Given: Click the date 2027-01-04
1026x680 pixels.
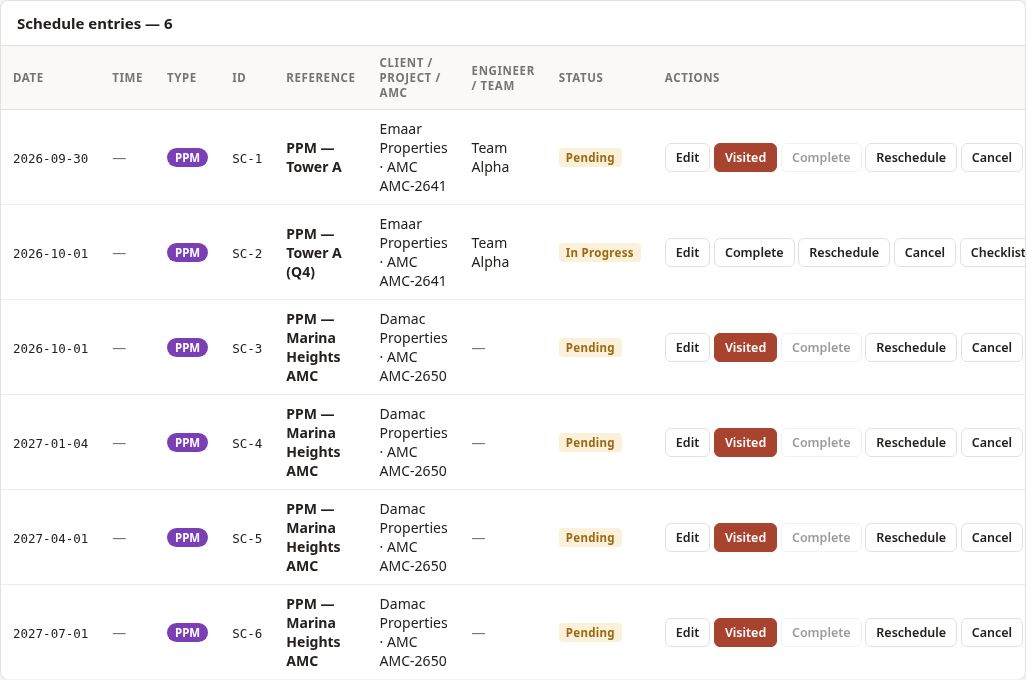Looking at the screenshot, I should (50, 443).
